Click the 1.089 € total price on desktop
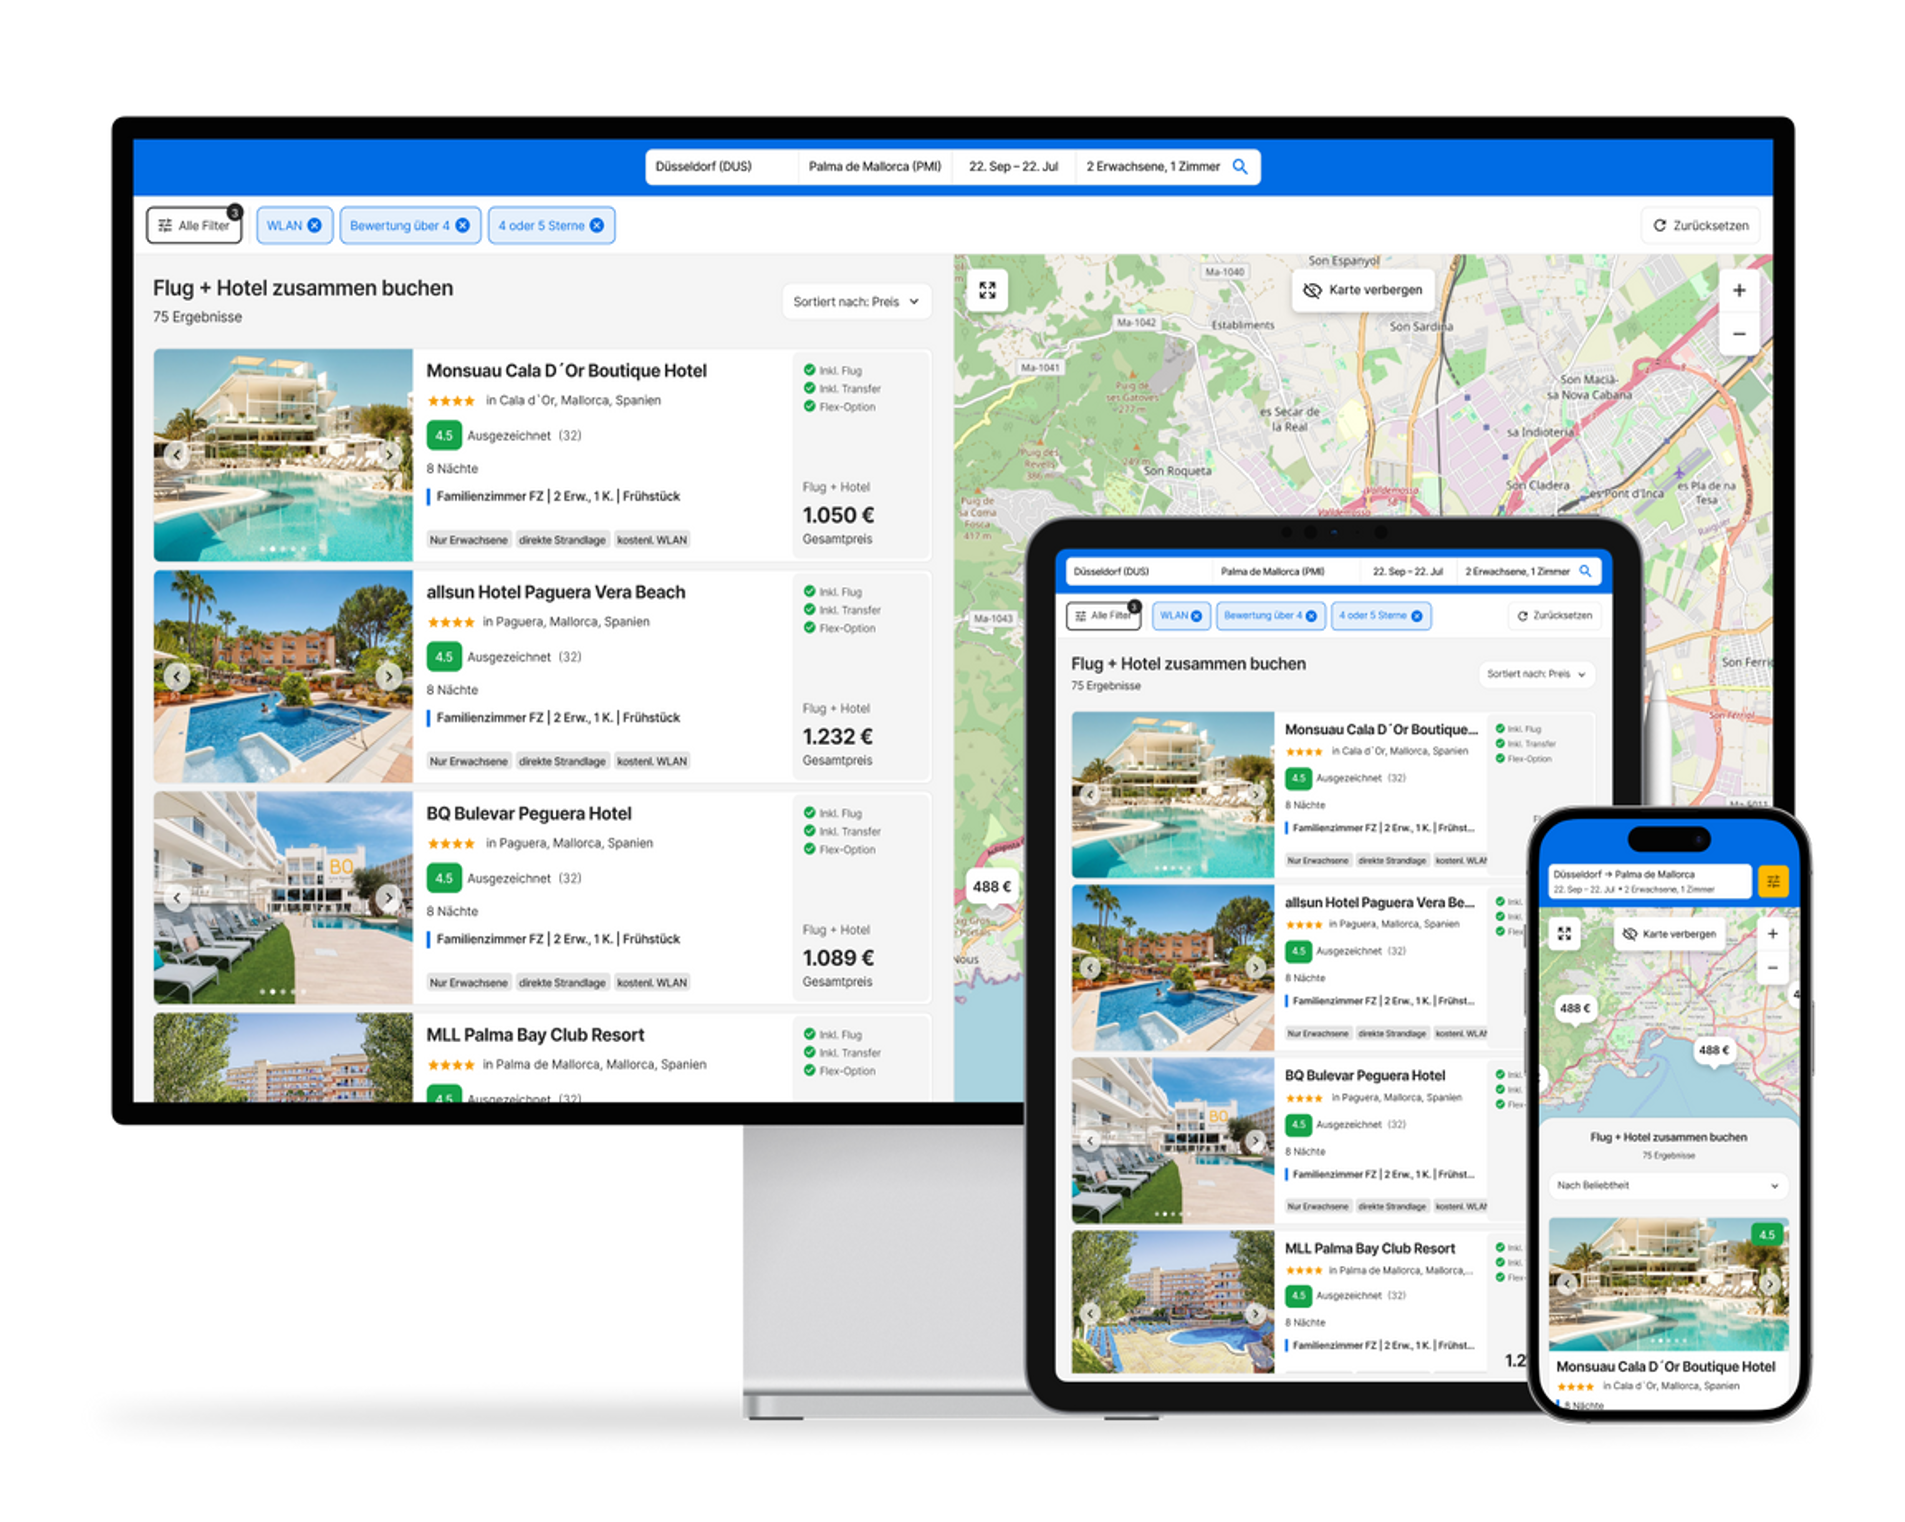The image size is (1905, 1522). (x=838, y=957)
